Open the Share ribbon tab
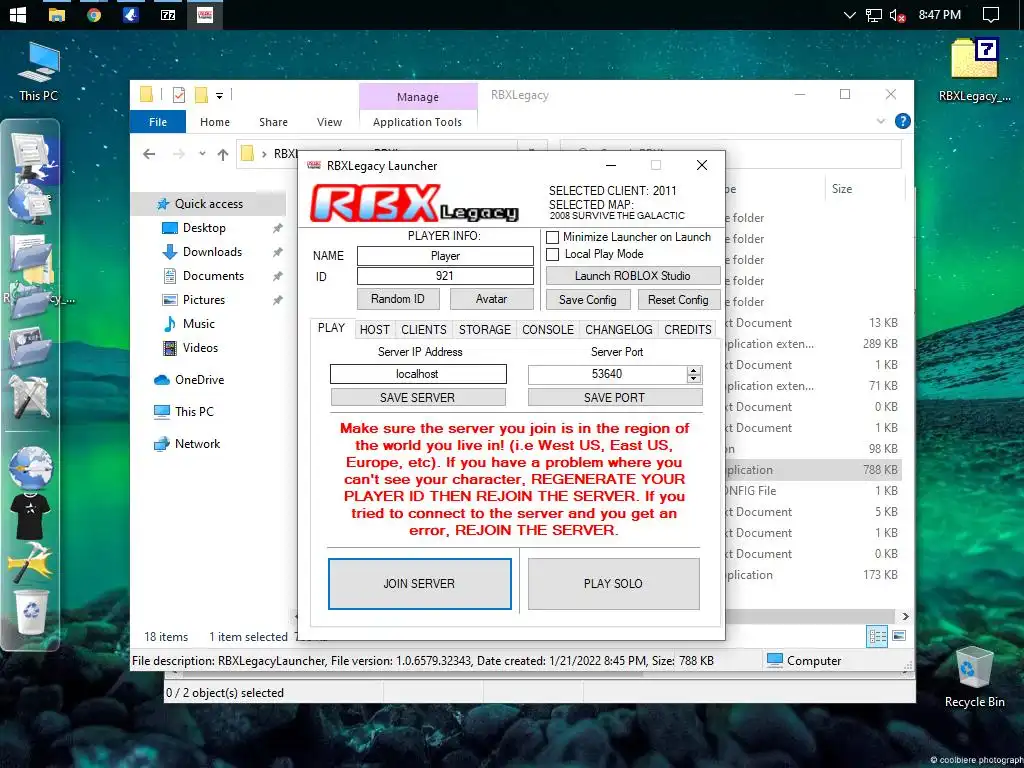Viewport: 1024px width, 768px height. pos(273,122)
